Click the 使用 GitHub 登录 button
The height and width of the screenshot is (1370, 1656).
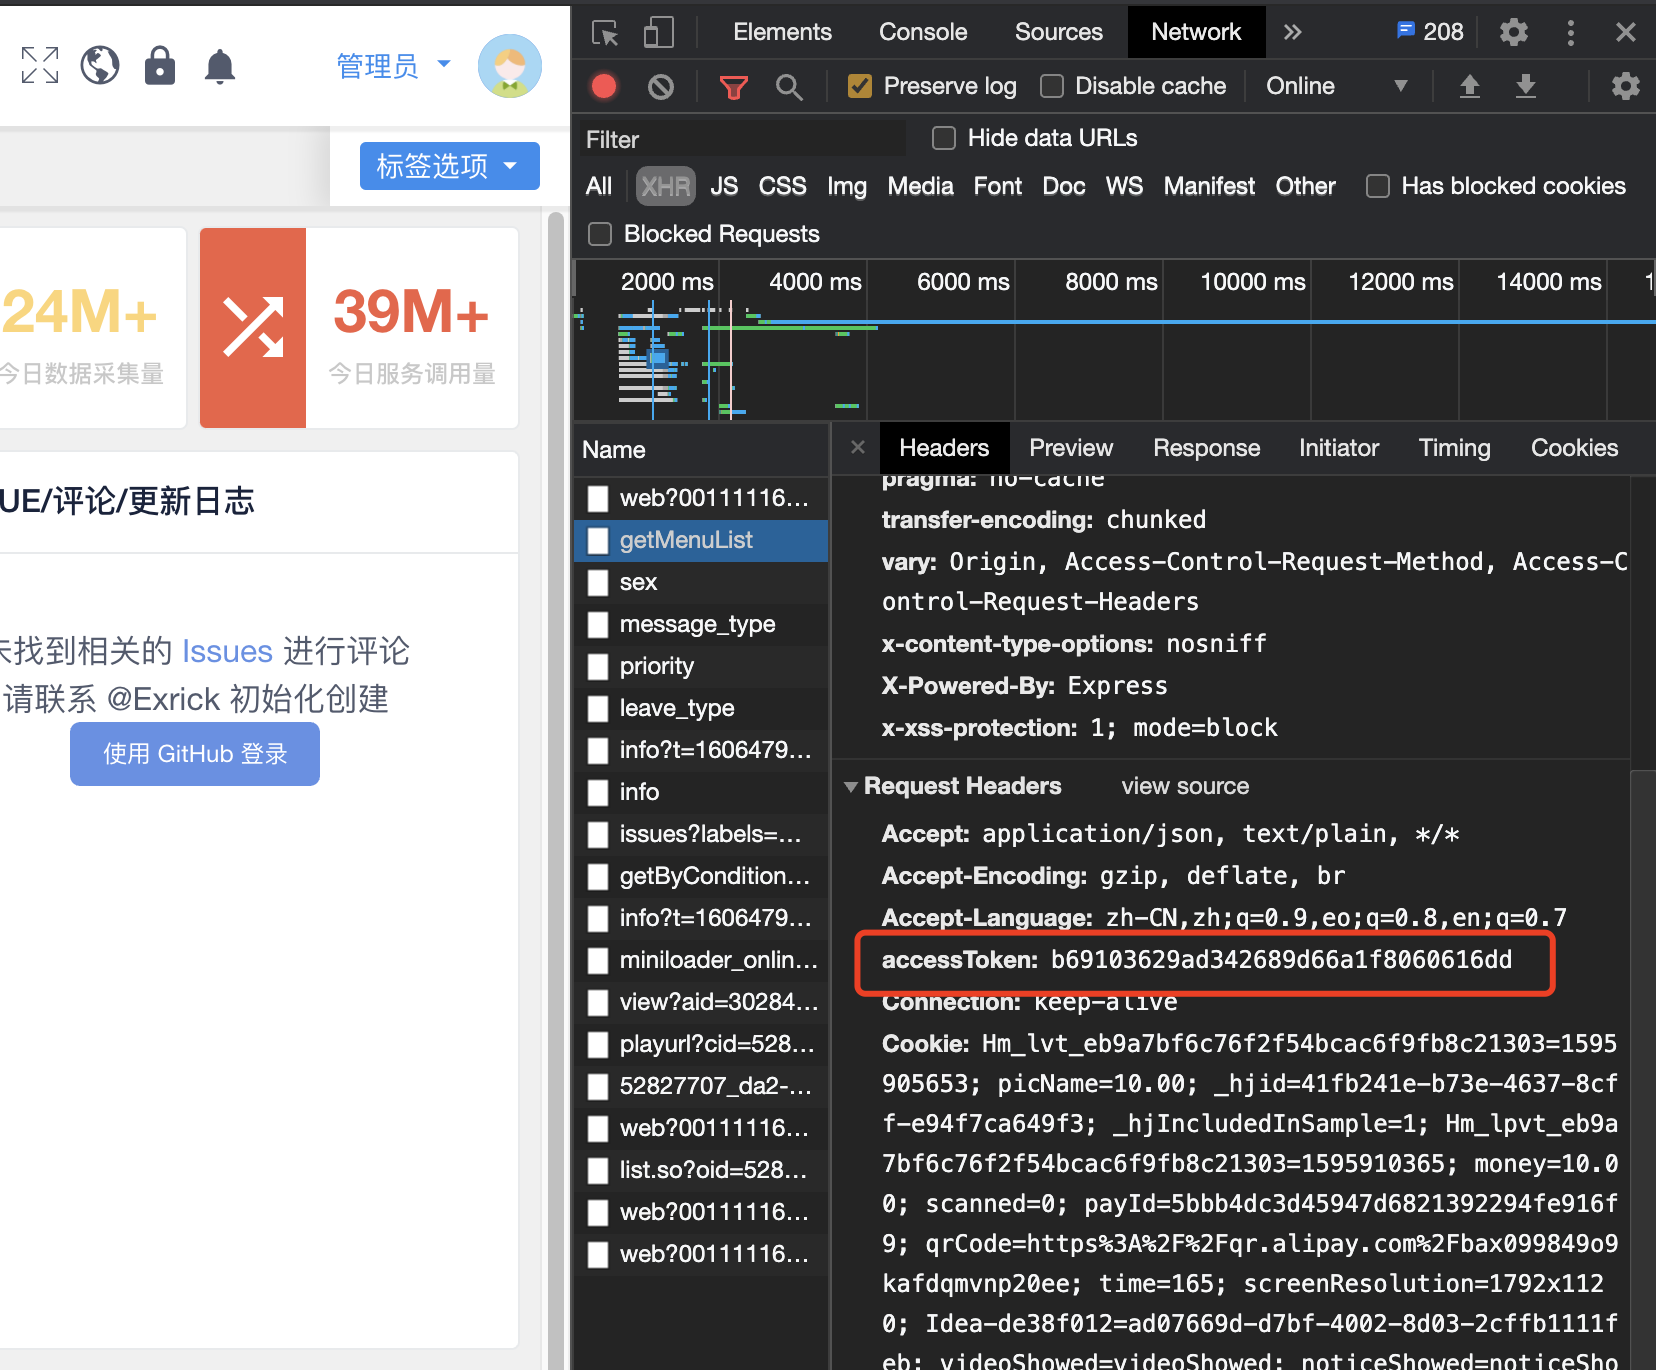tap(195, 754)
